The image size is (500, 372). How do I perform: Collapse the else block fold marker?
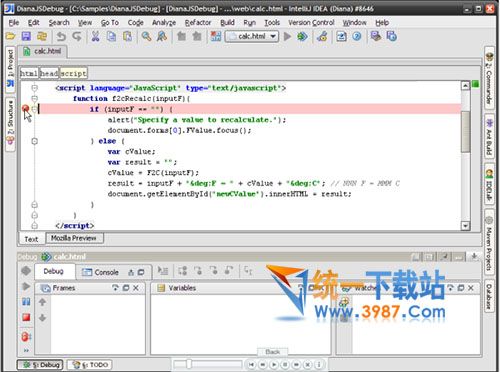coord(34,141)
